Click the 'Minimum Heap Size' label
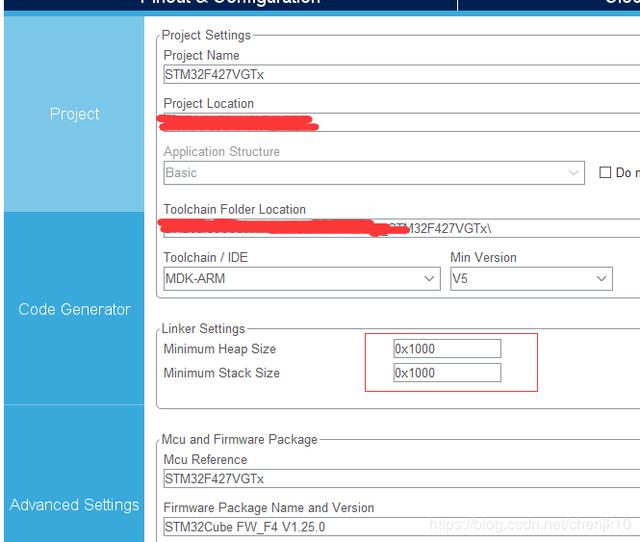 (220, 349)
